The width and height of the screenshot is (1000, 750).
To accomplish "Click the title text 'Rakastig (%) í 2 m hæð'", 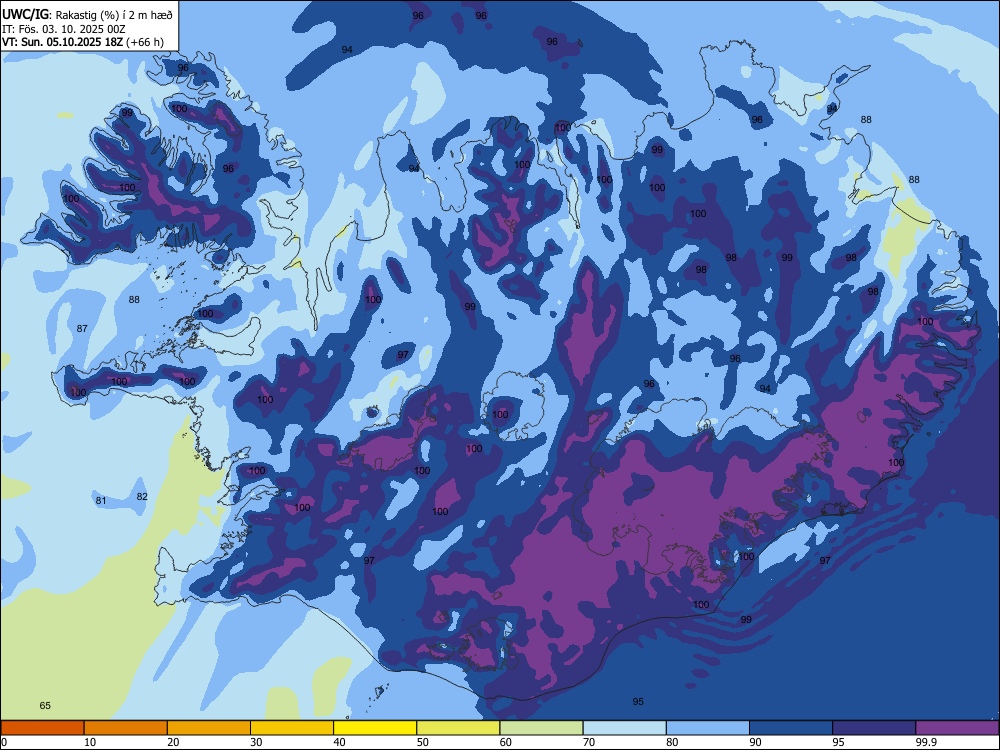I will pos(114,15).
